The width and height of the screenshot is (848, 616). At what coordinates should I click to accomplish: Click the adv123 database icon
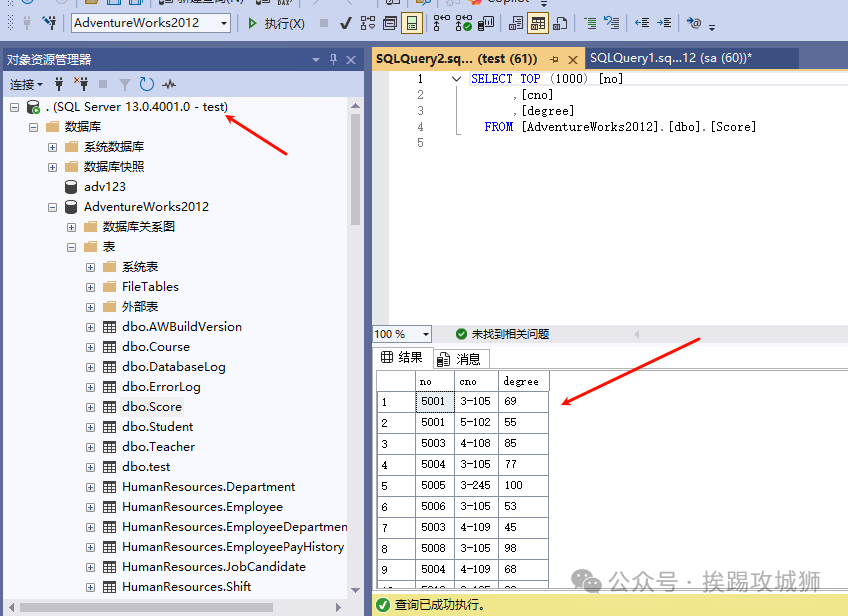coord(71,187)
